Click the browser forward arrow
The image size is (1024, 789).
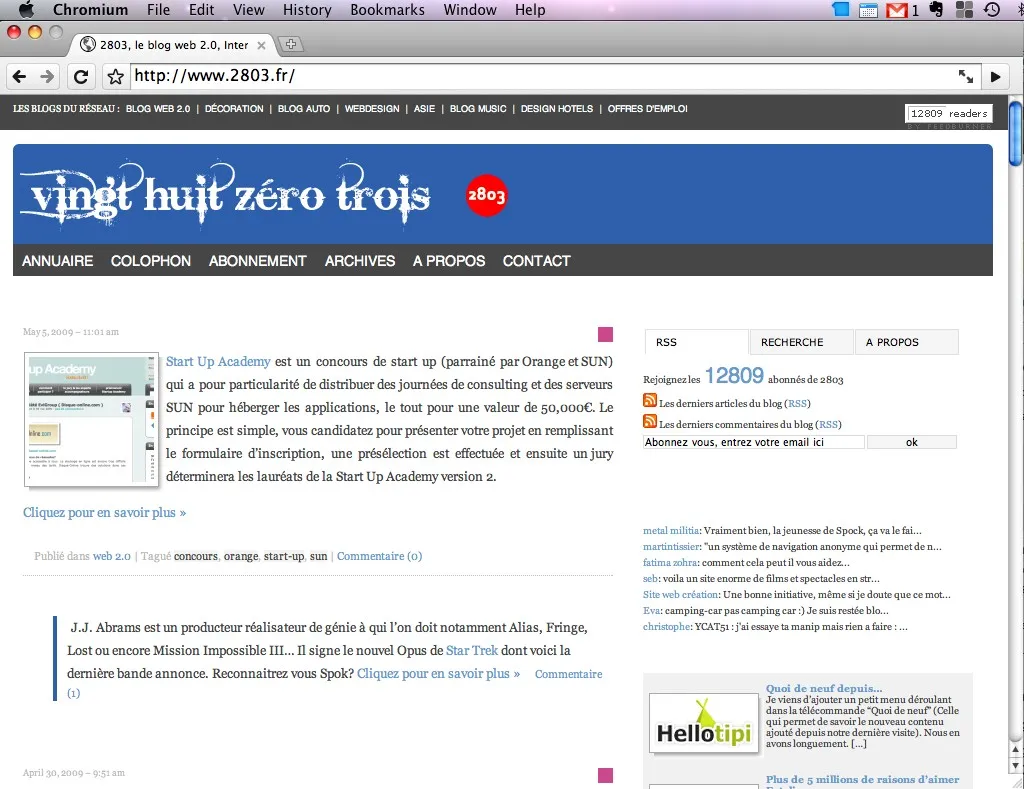[47, 76]
